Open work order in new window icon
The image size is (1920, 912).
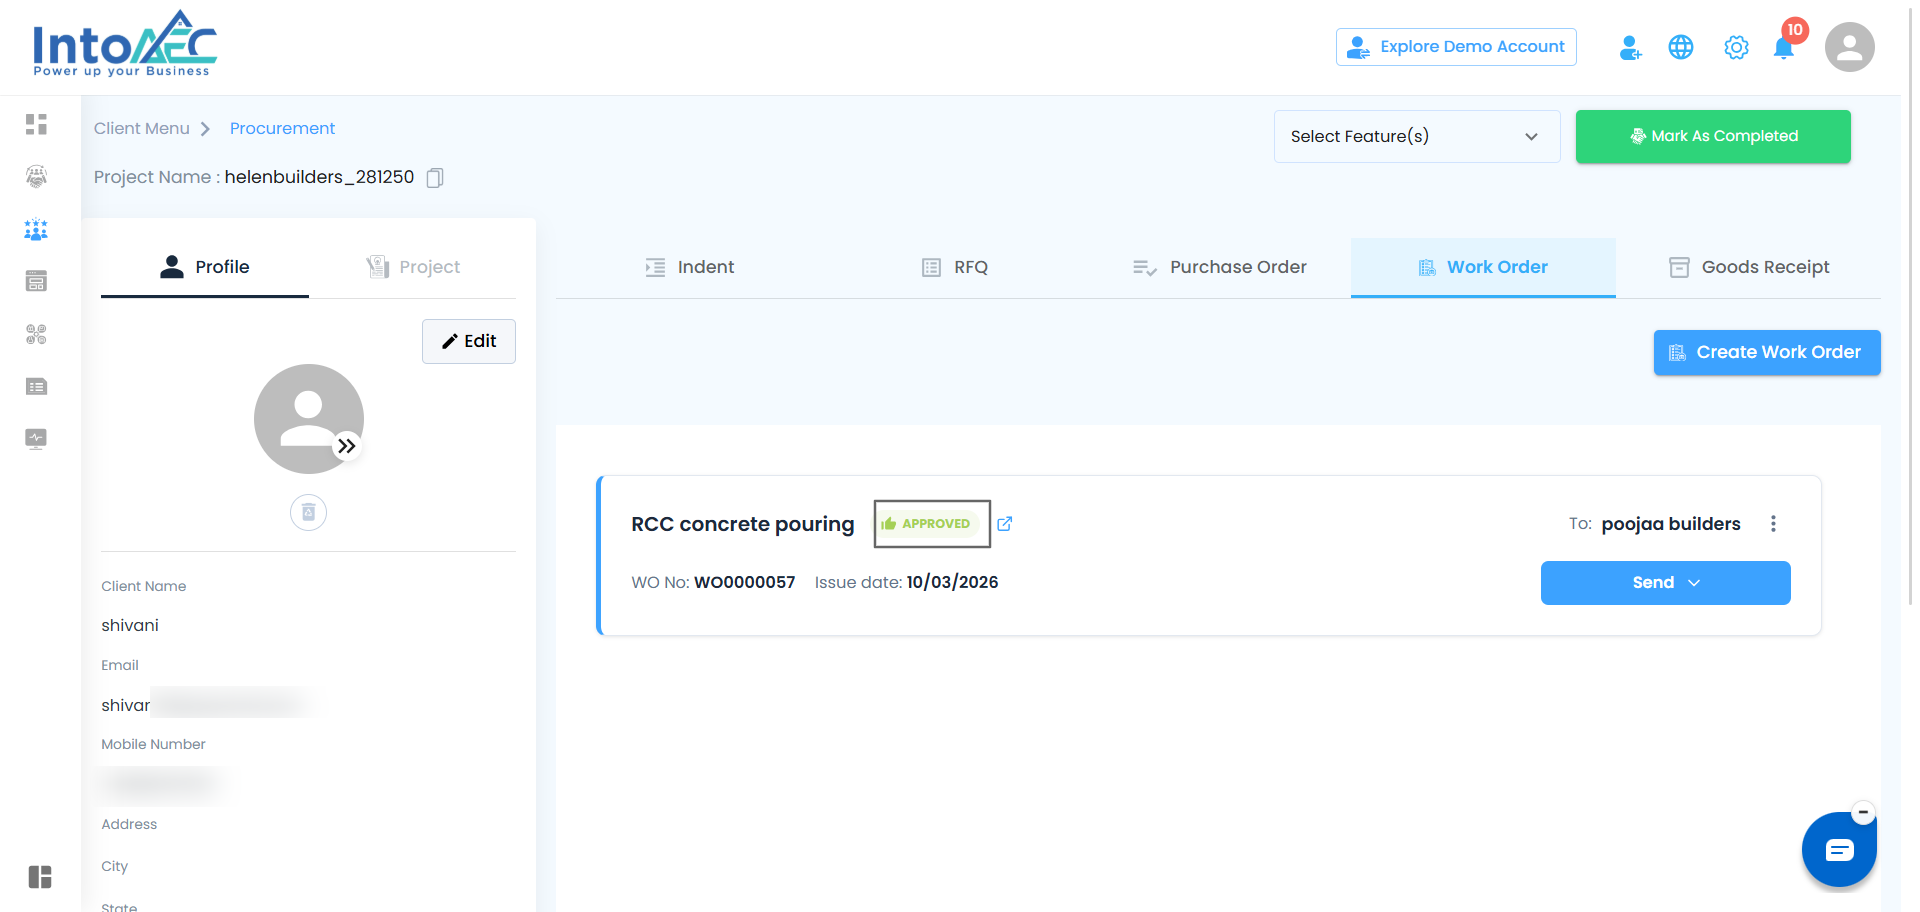tap(1005, 524)
